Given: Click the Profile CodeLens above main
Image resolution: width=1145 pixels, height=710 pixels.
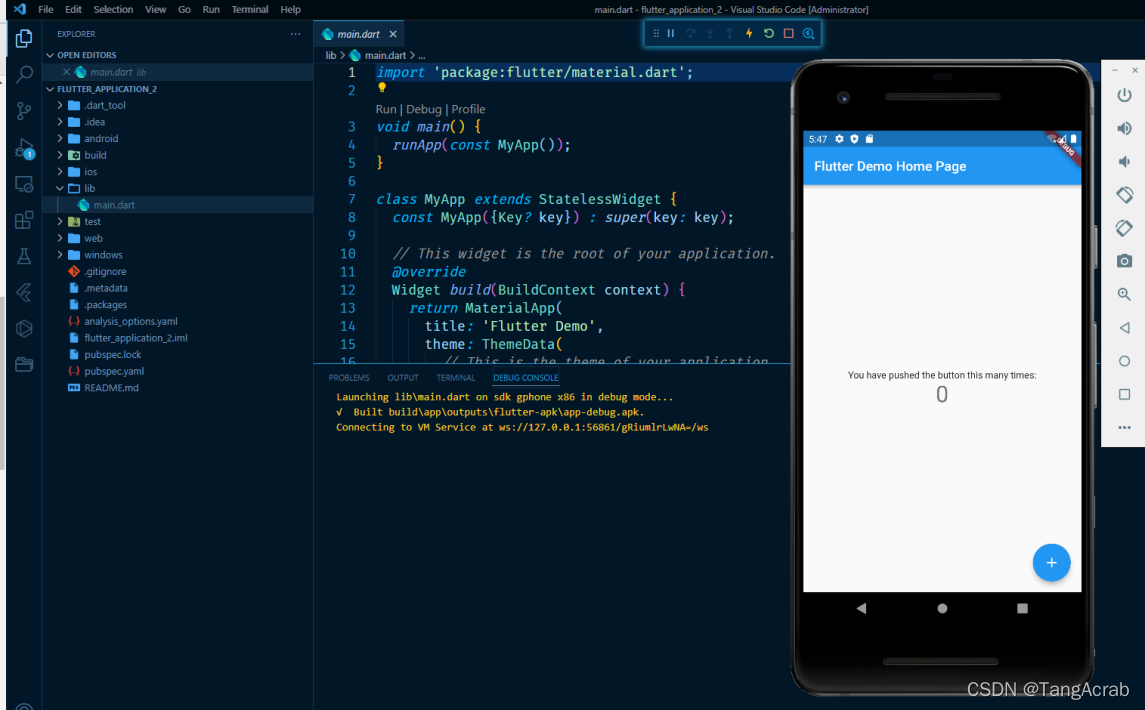Looking at the screenshot, I should [x=468, y=110].
